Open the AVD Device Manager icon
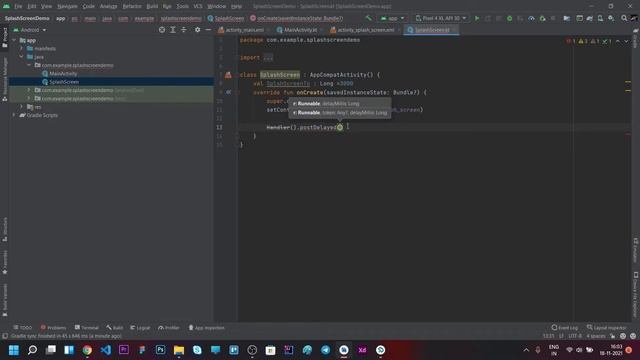640x360 pixels. click(600, 18)
